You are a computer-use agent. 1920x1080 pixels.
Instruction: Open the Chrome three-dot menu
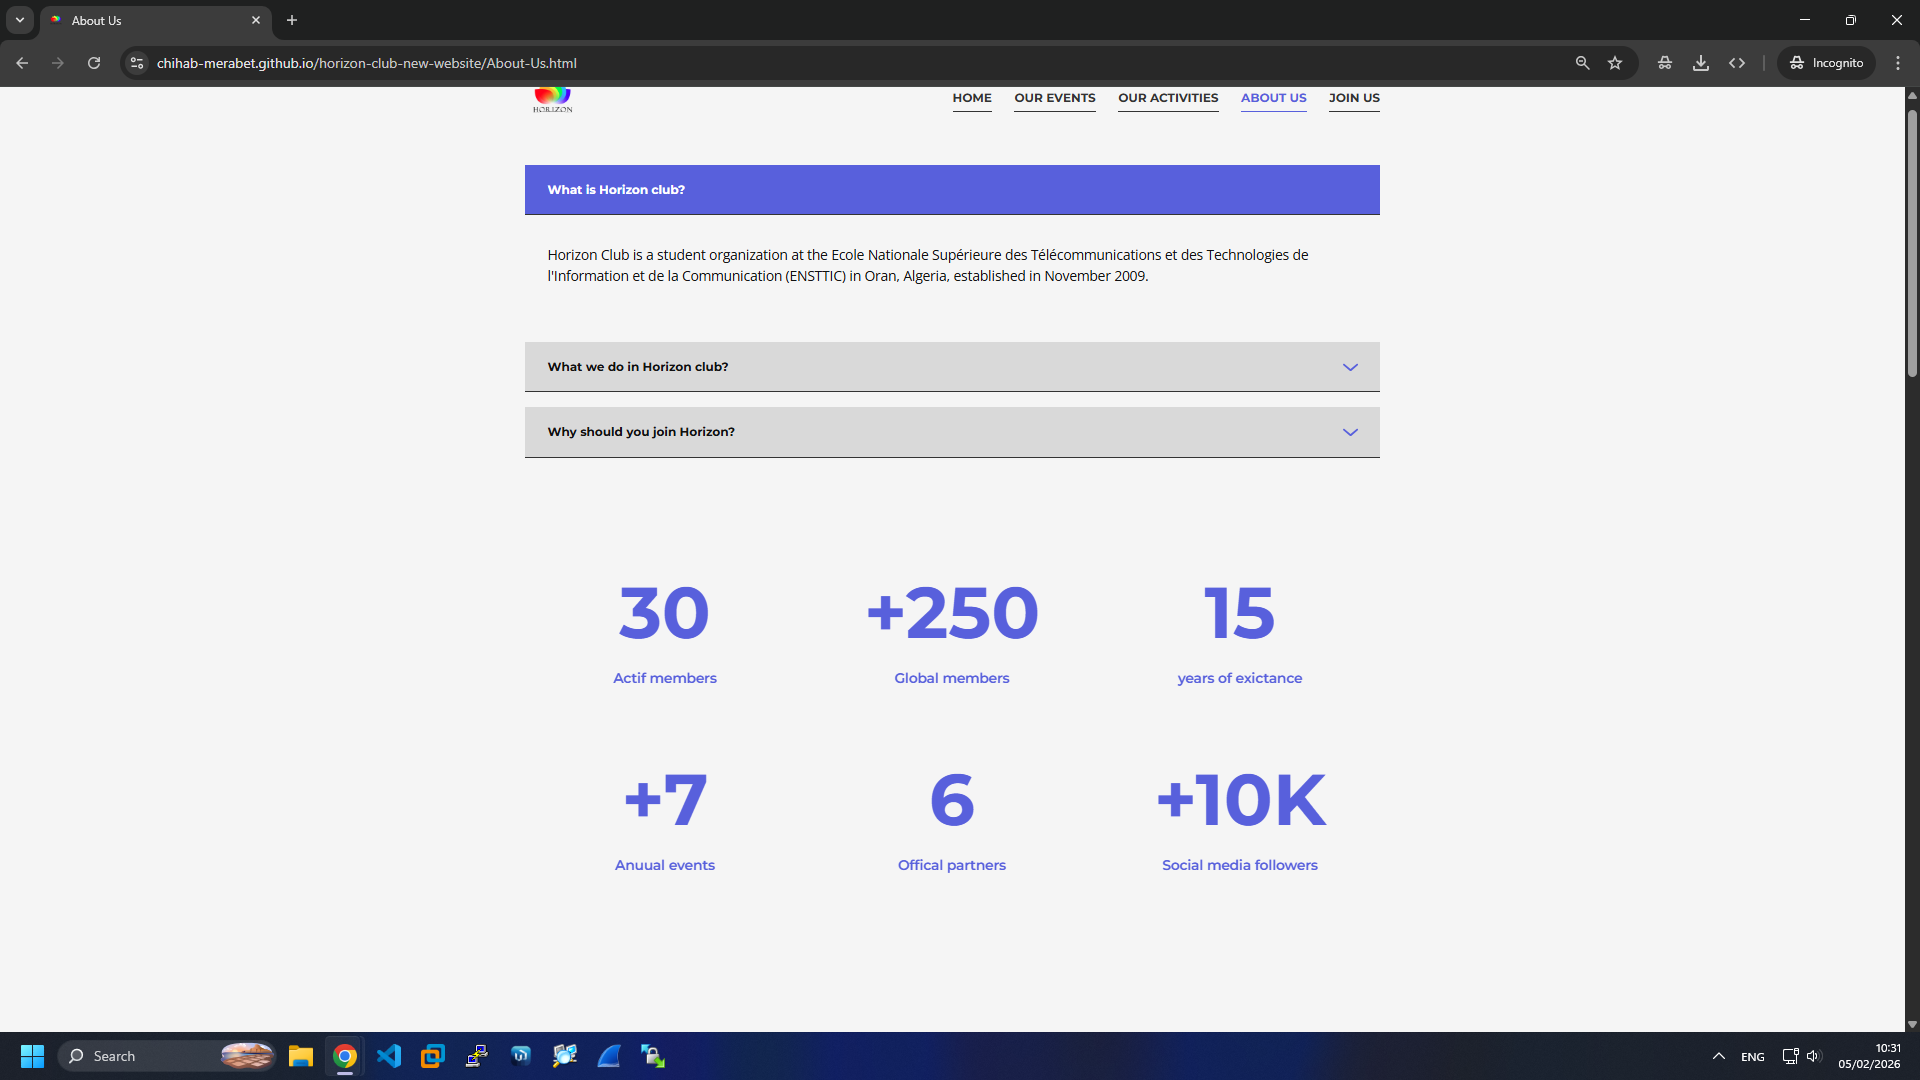coord(1898,62)
